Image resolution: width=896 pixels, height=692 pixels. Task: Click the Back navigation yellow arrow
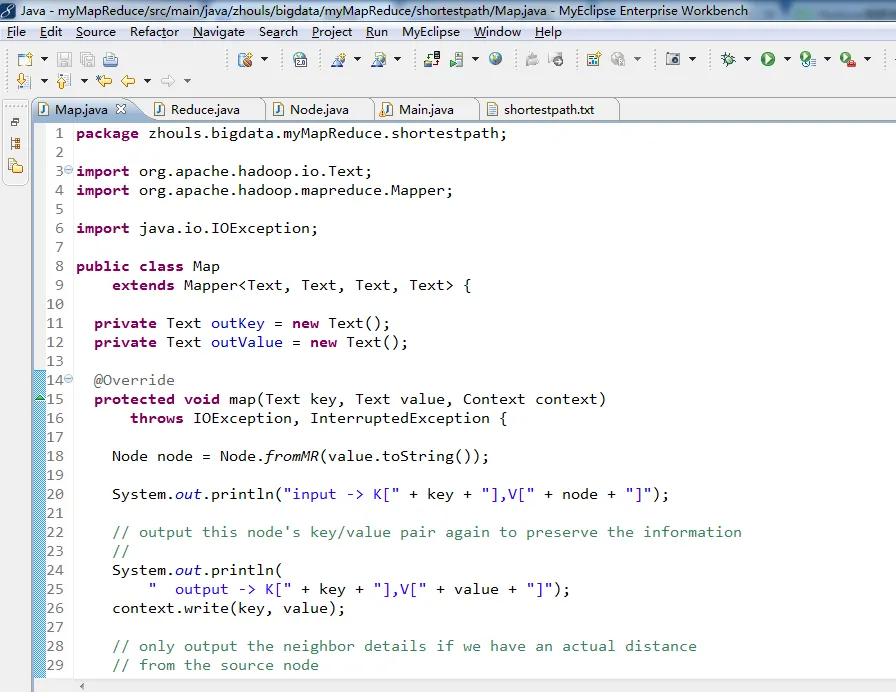128,81
